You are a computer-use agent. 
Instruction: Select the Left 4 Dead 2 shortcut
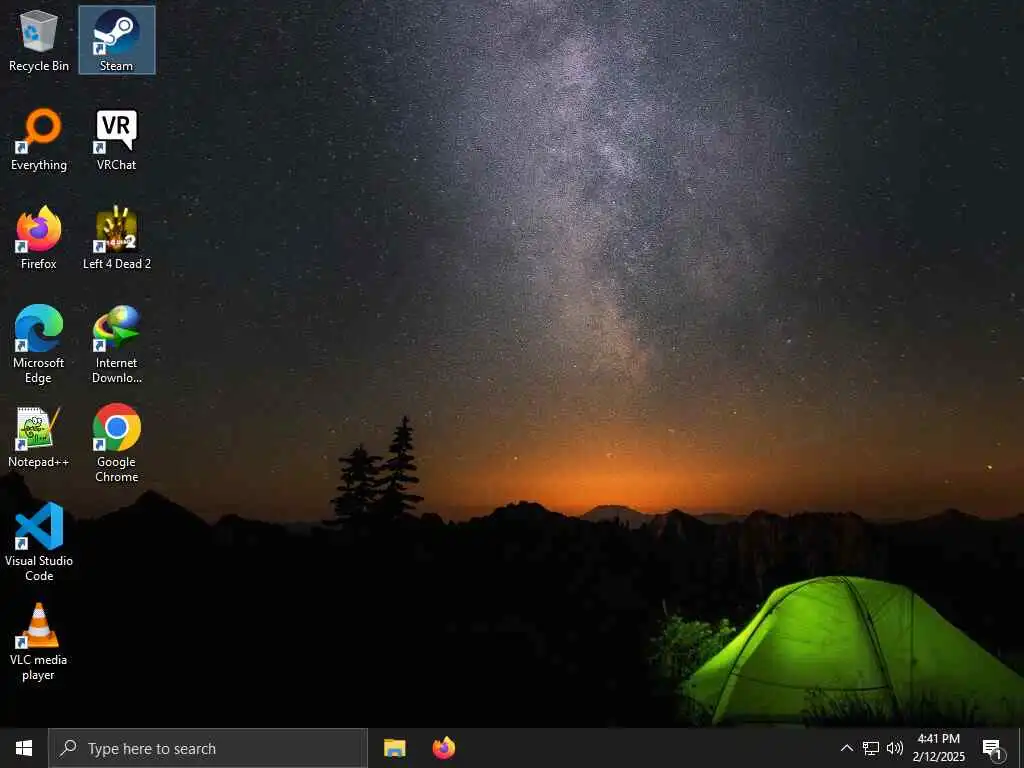pos(117,238)
